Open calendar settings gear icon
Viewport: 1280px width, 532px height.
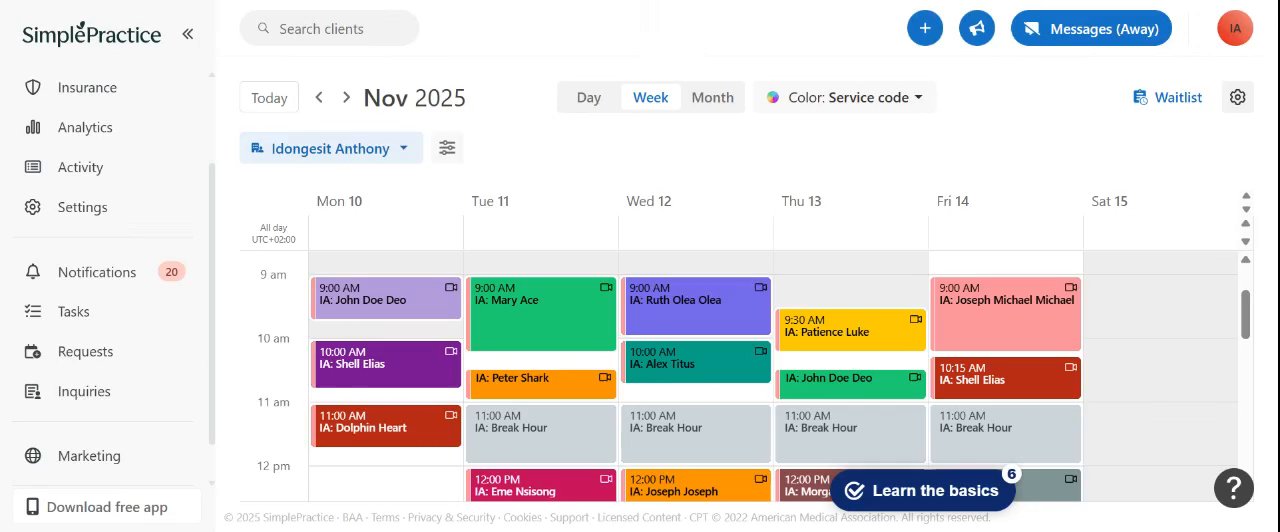click(x=1238, y=97)
